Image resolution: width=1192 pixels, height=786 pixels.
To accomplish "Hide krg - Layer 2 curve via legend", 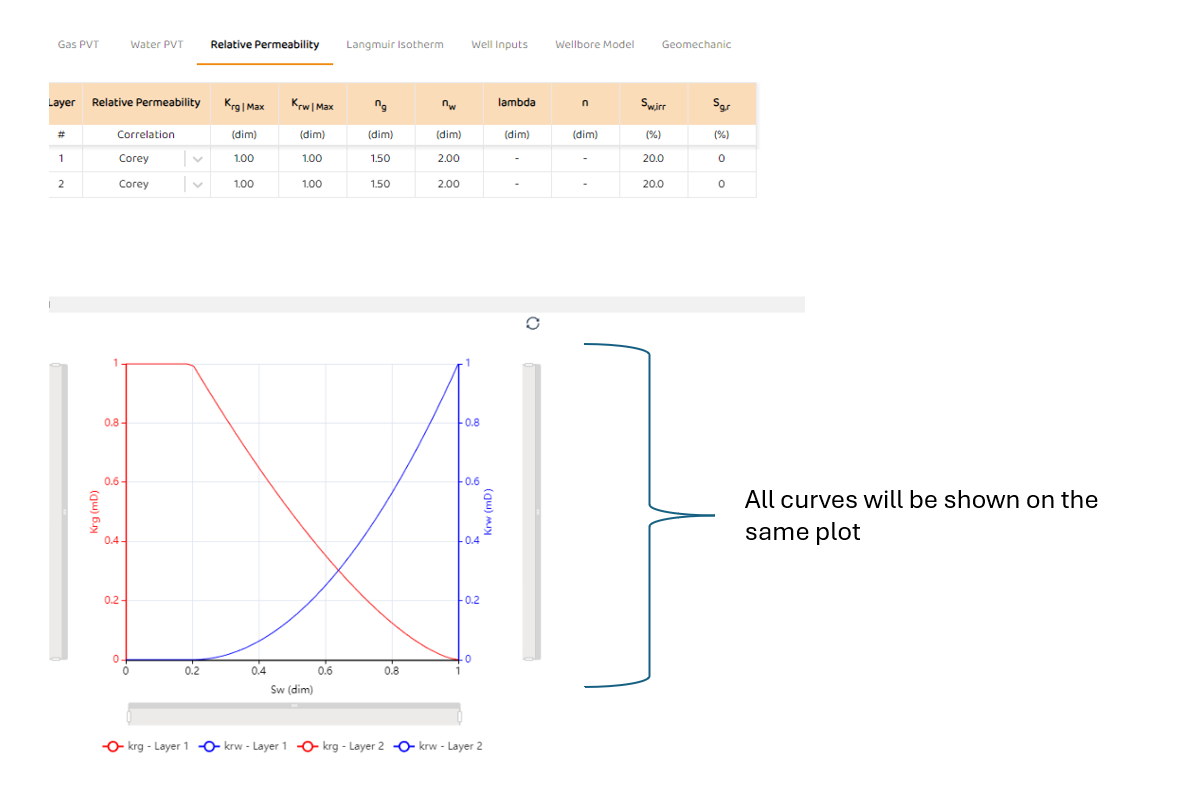I will coord(340,746).
